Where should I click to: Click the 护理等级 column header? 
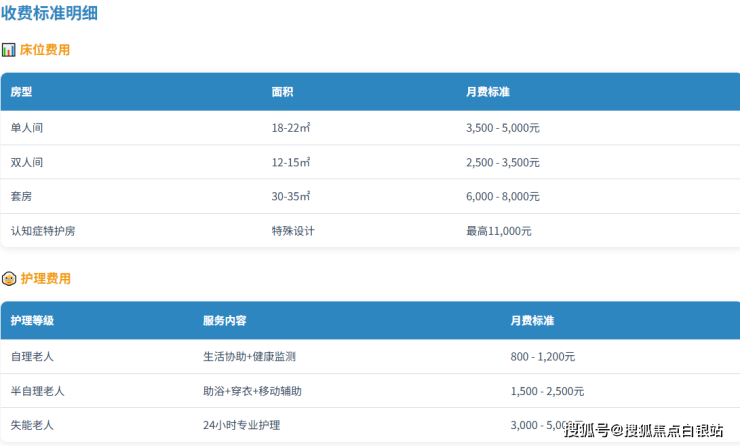coord(32,321)
